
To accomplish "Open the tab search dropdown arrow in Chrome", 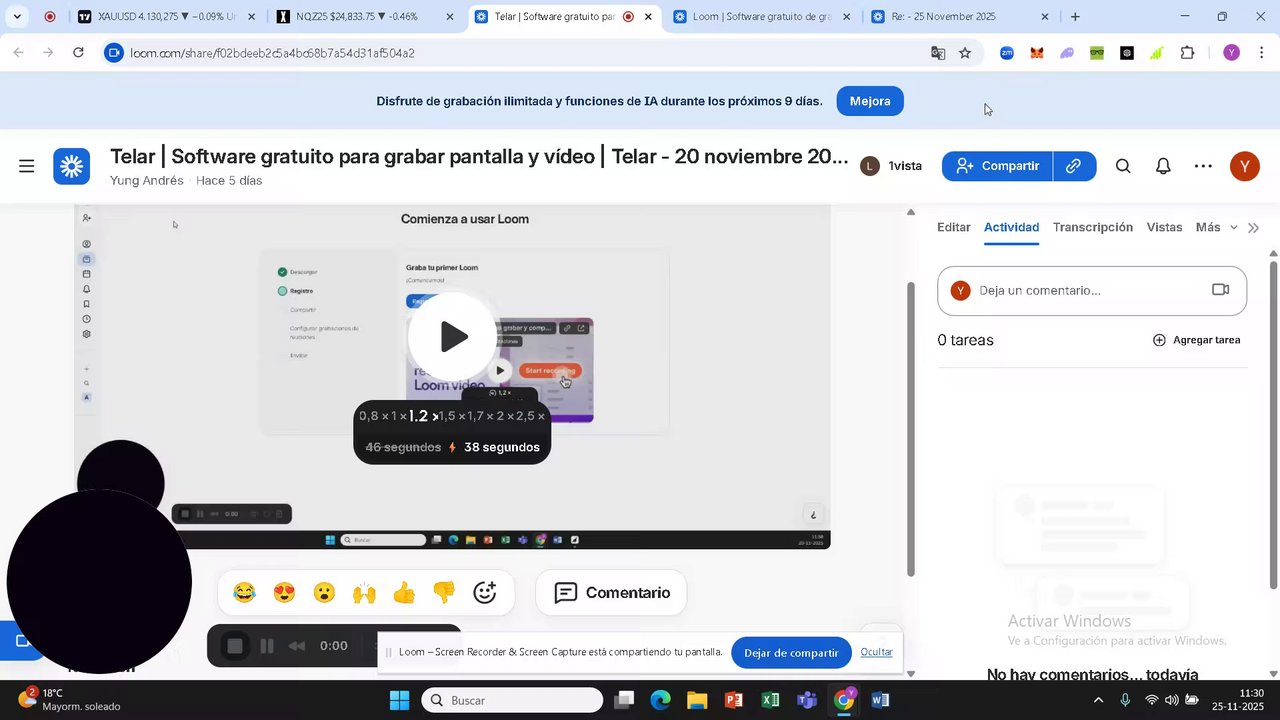I will 17,17.
